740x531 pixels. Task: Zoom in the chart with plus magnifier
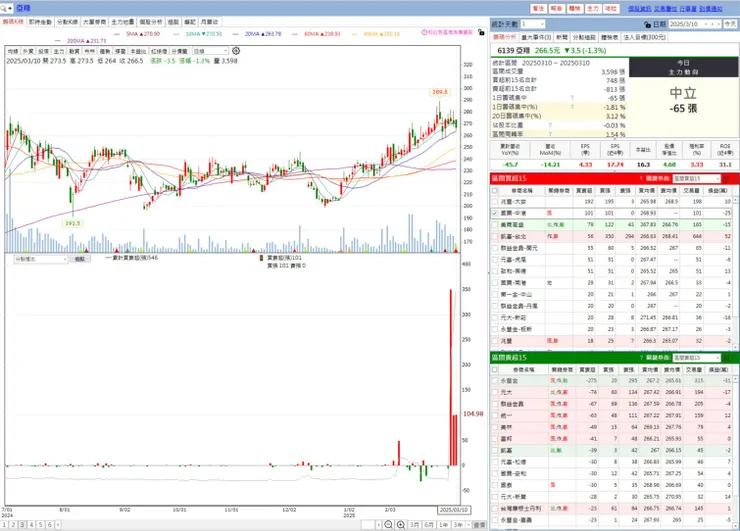point(401,525)
